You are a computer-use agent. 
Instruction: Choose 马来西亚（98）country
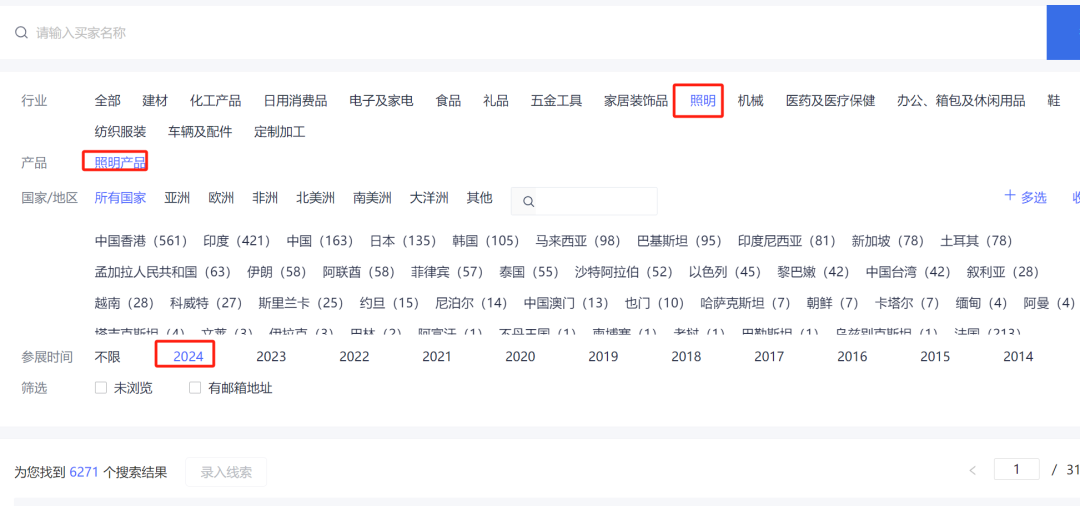[578, 241]
